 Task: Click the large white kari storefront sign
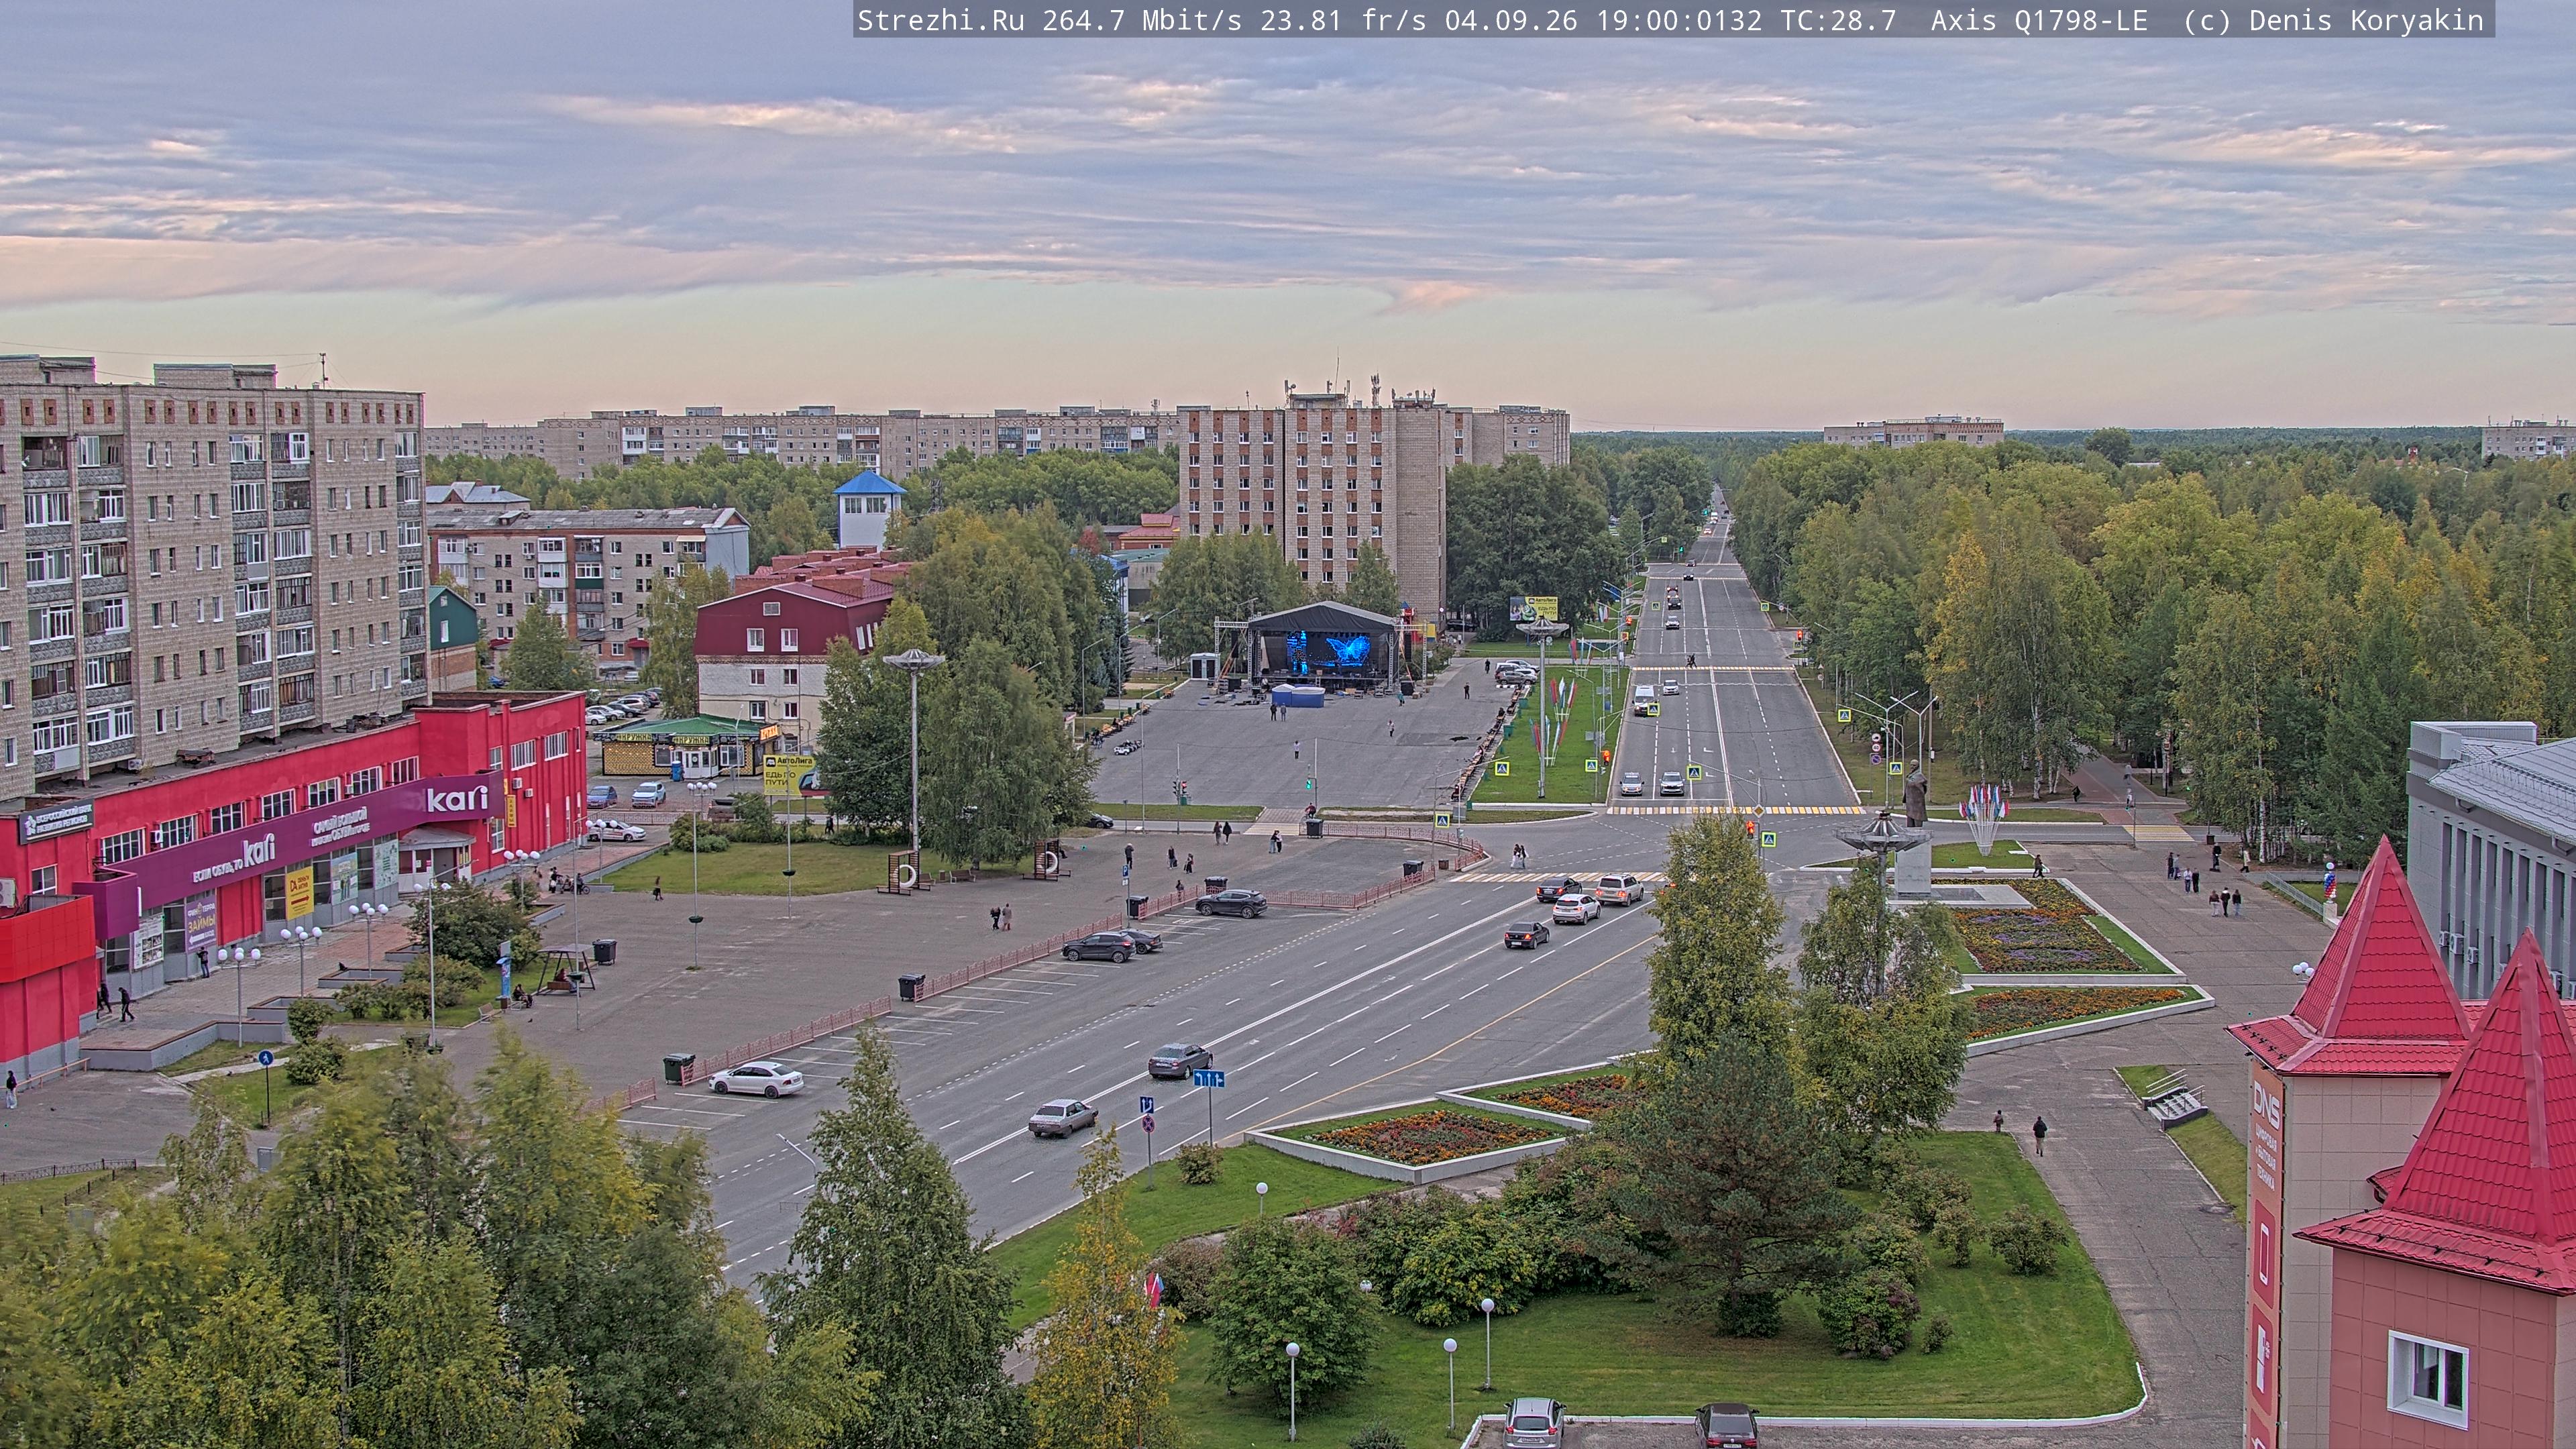point(456,799)
